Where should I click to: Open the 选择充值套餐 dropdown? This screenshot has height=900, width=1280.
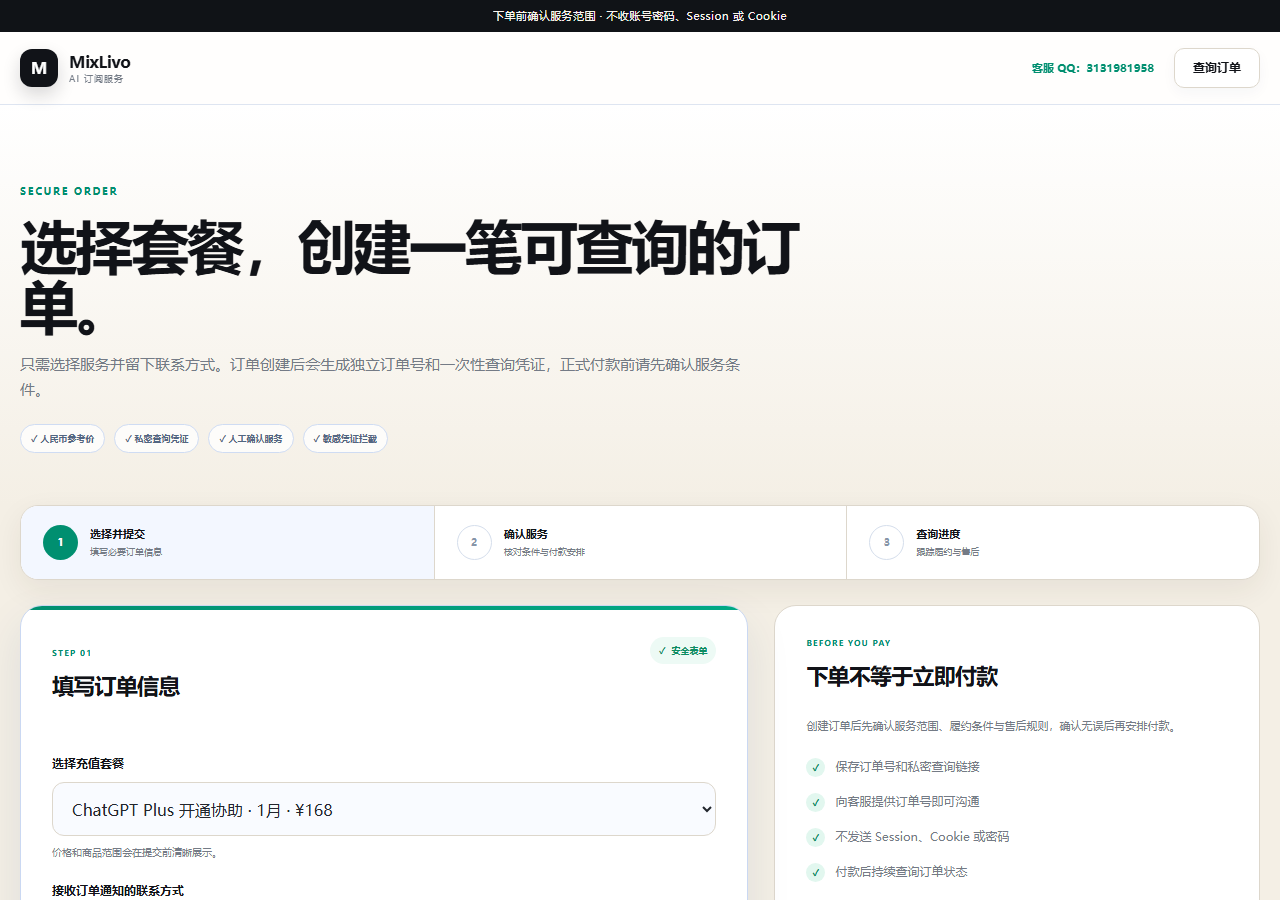click(x=384, y=809)
